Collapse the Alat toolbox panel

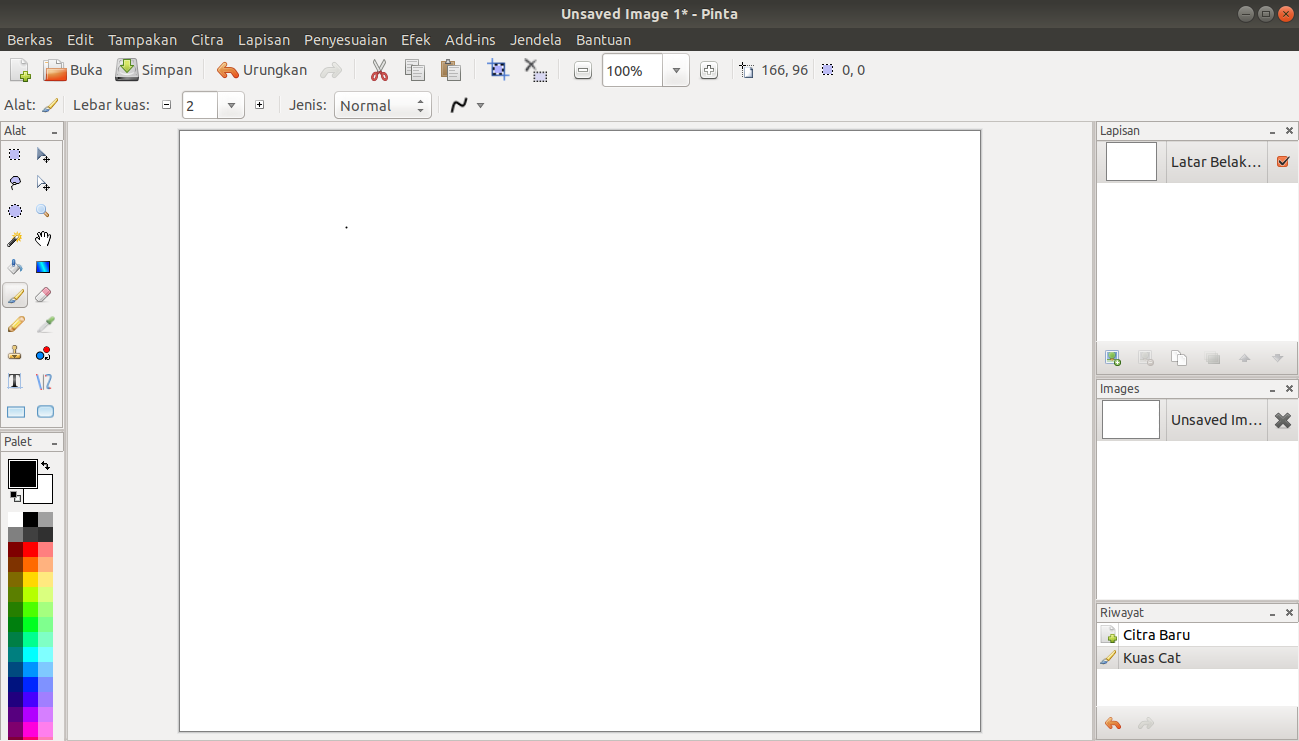[55, 132]
